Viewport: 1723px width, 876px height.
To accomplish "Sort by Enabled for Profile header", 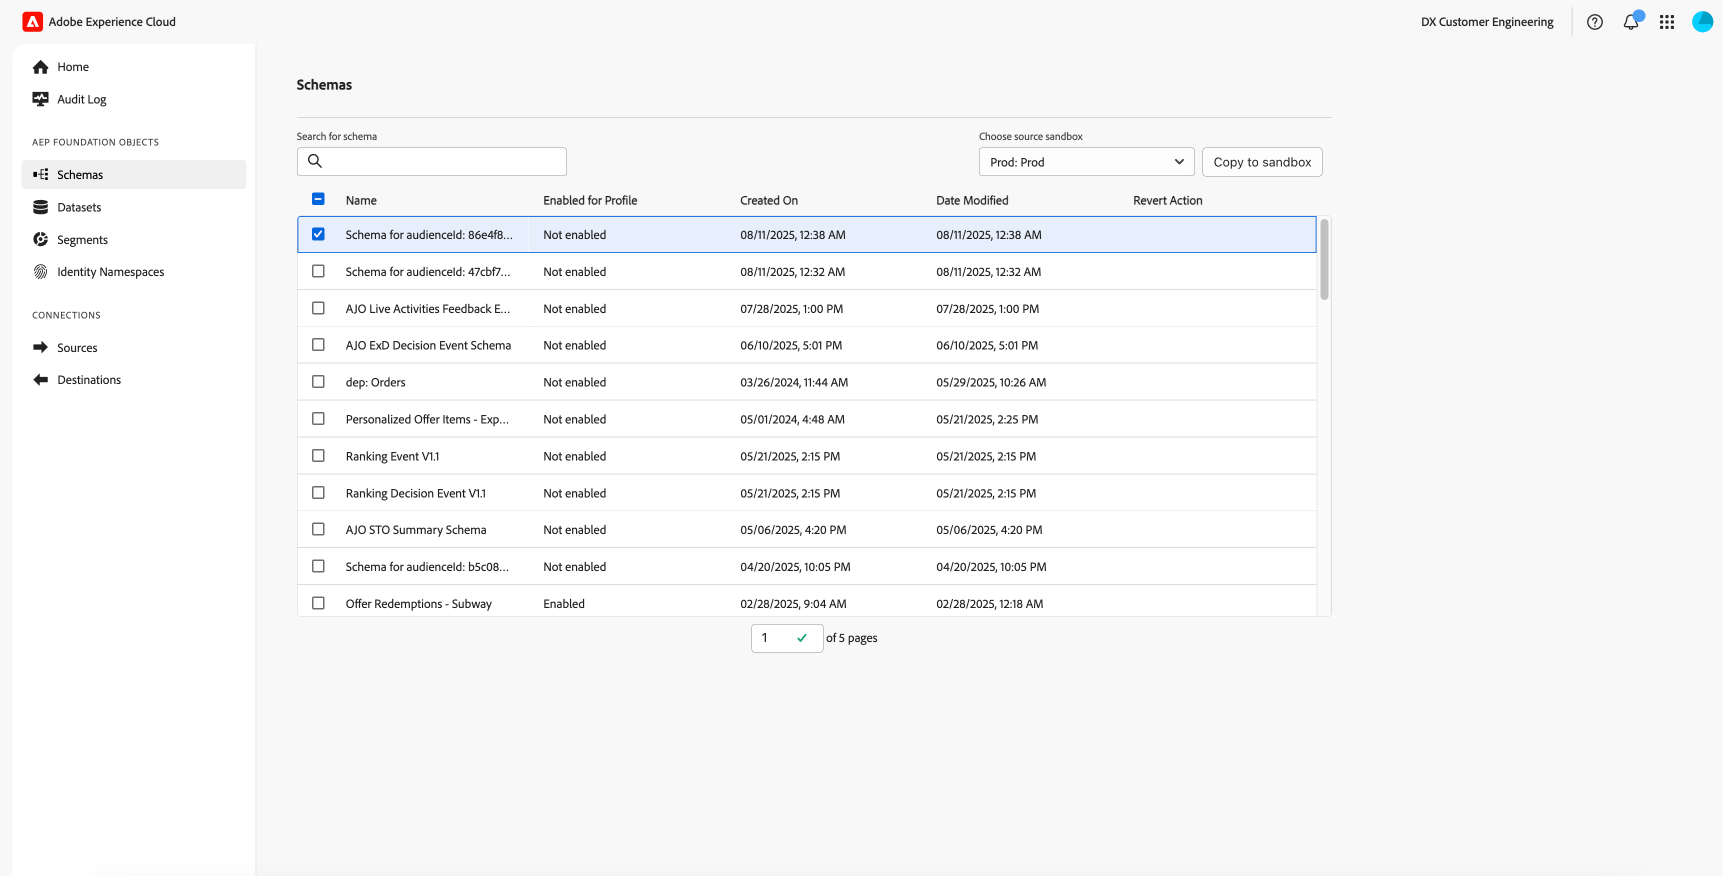I will [x=590, y=200].
